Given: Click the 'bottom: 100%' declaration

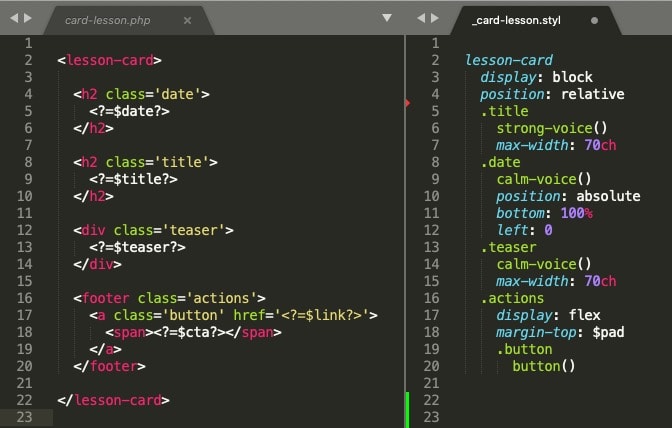Looking at the screenshot, I should [x=544, y=213].
